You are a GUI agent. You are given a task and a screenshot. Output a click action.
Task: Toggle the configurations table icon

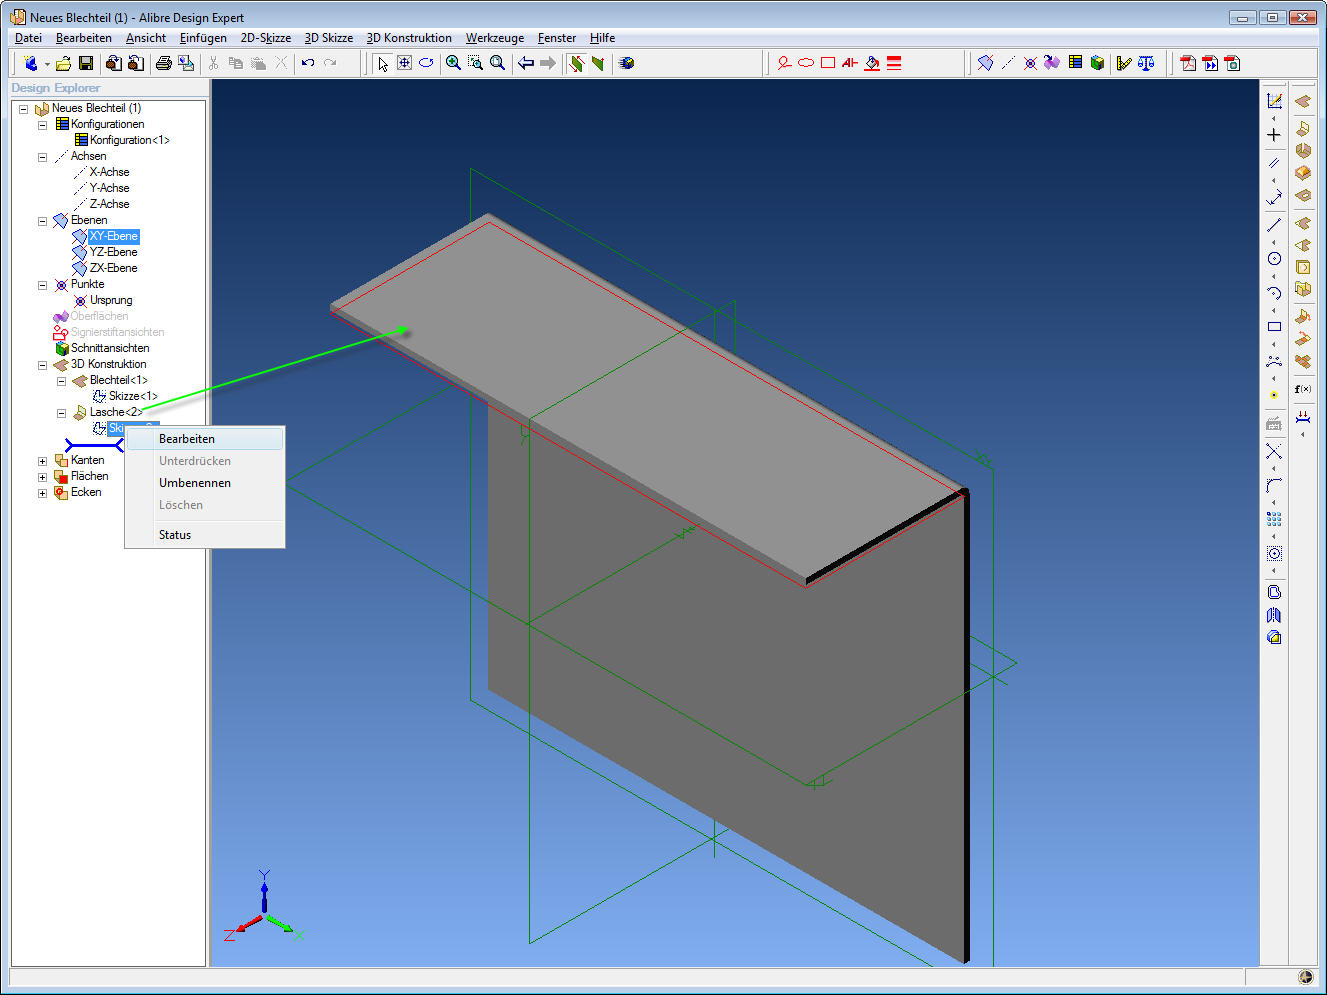pos(1075,63)
